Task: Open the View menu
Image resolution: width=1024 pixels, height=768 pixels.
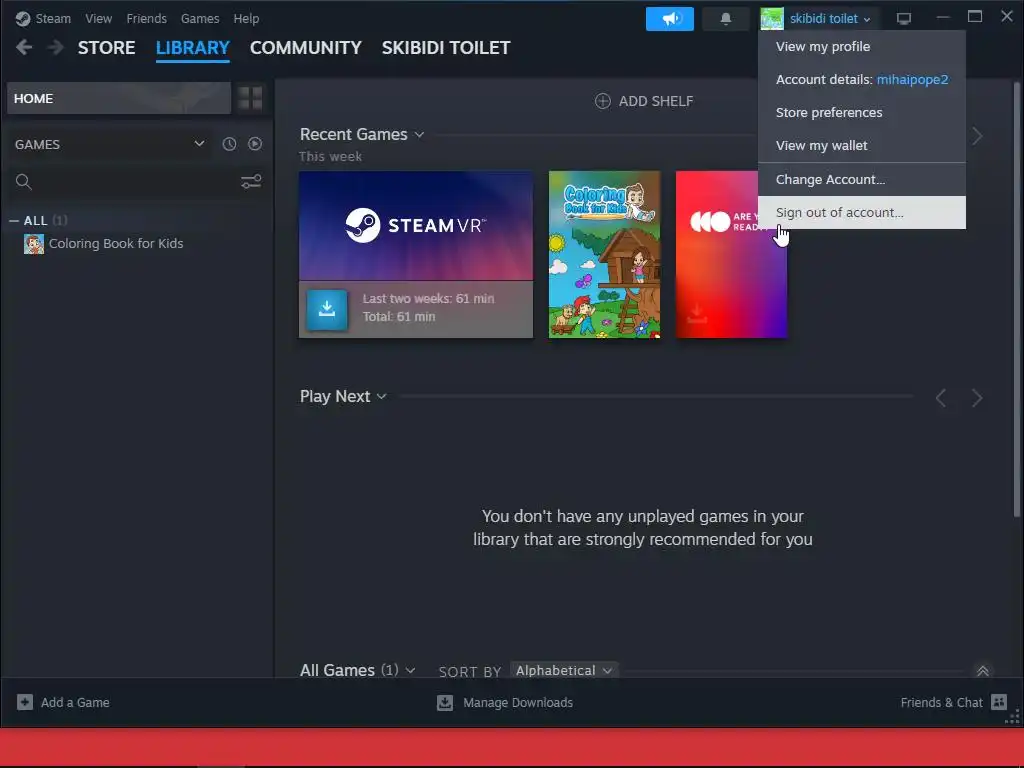Action: [98, 18]
